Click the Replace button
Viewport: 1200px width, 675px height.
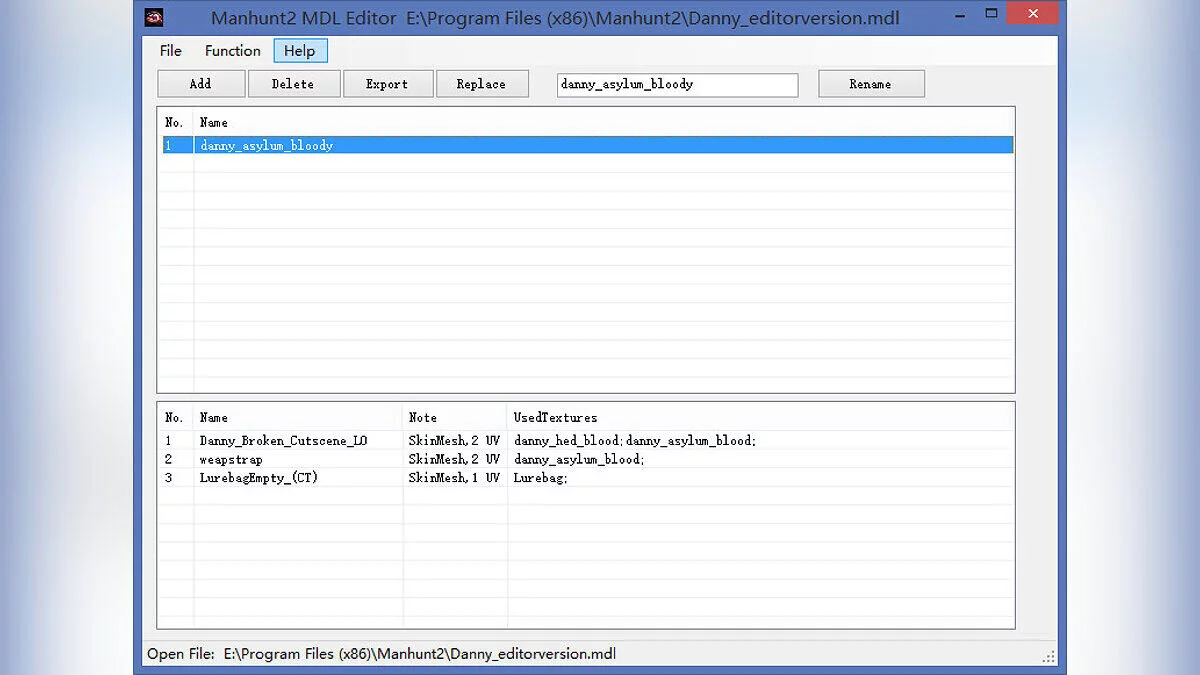pyautogui.click(x=482, y=84)
